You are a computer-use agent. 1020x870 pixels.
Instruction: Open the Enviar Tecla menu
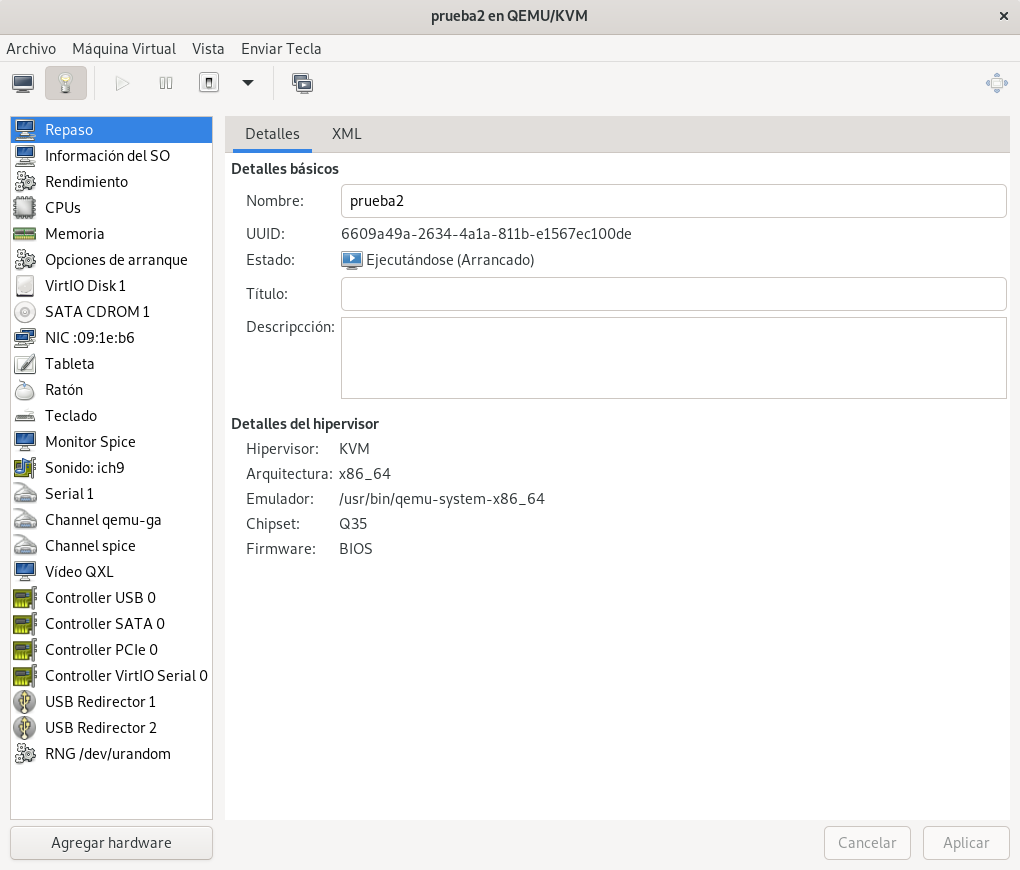281,49
